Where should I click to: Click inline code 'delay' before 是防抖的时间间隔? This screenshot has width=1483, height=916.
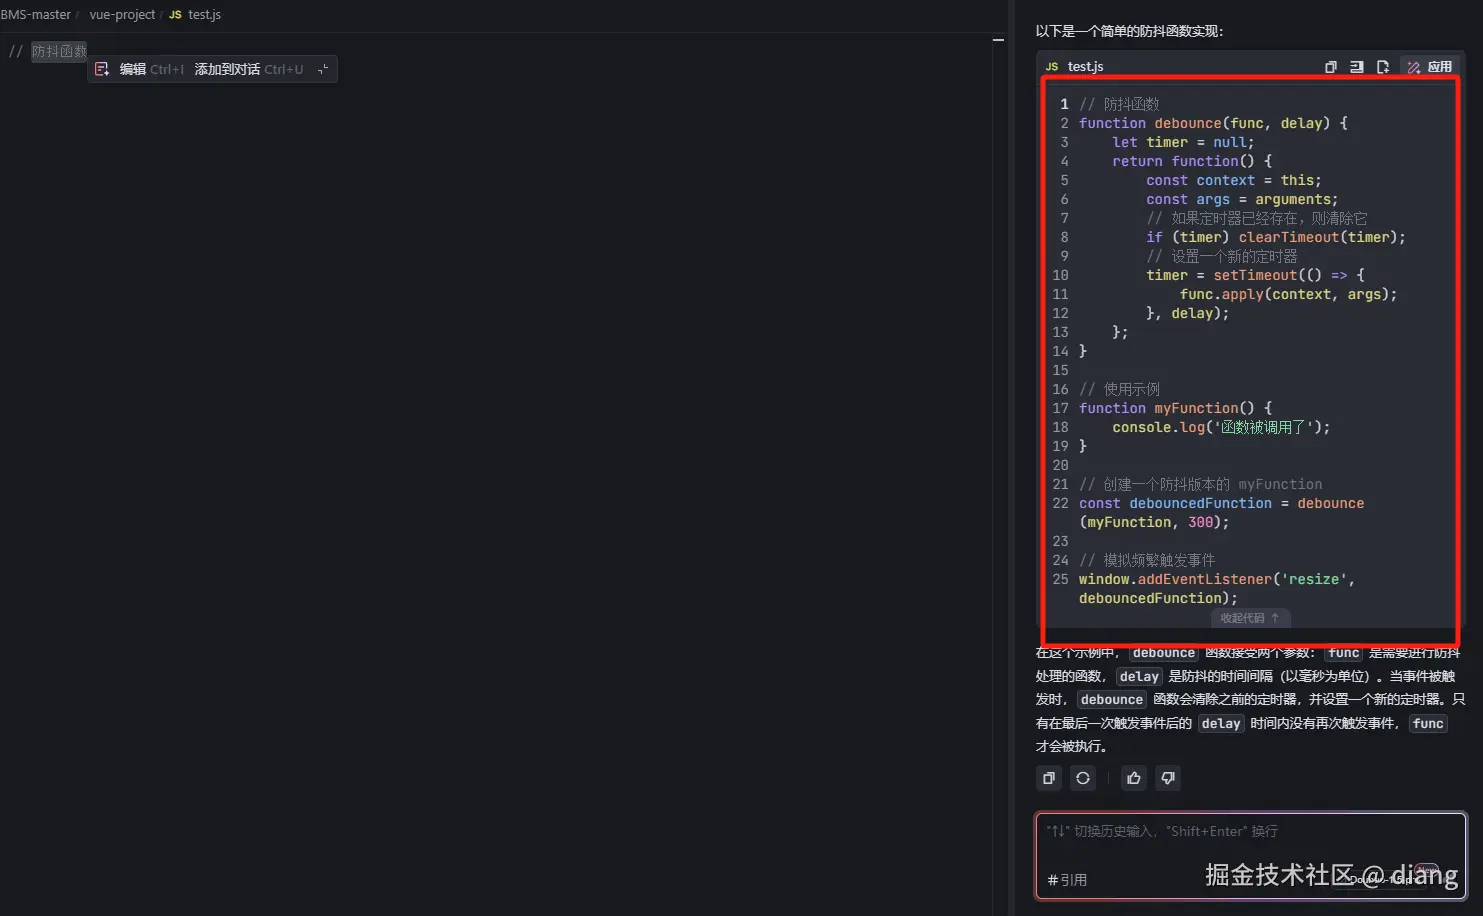coord(1139,677)
